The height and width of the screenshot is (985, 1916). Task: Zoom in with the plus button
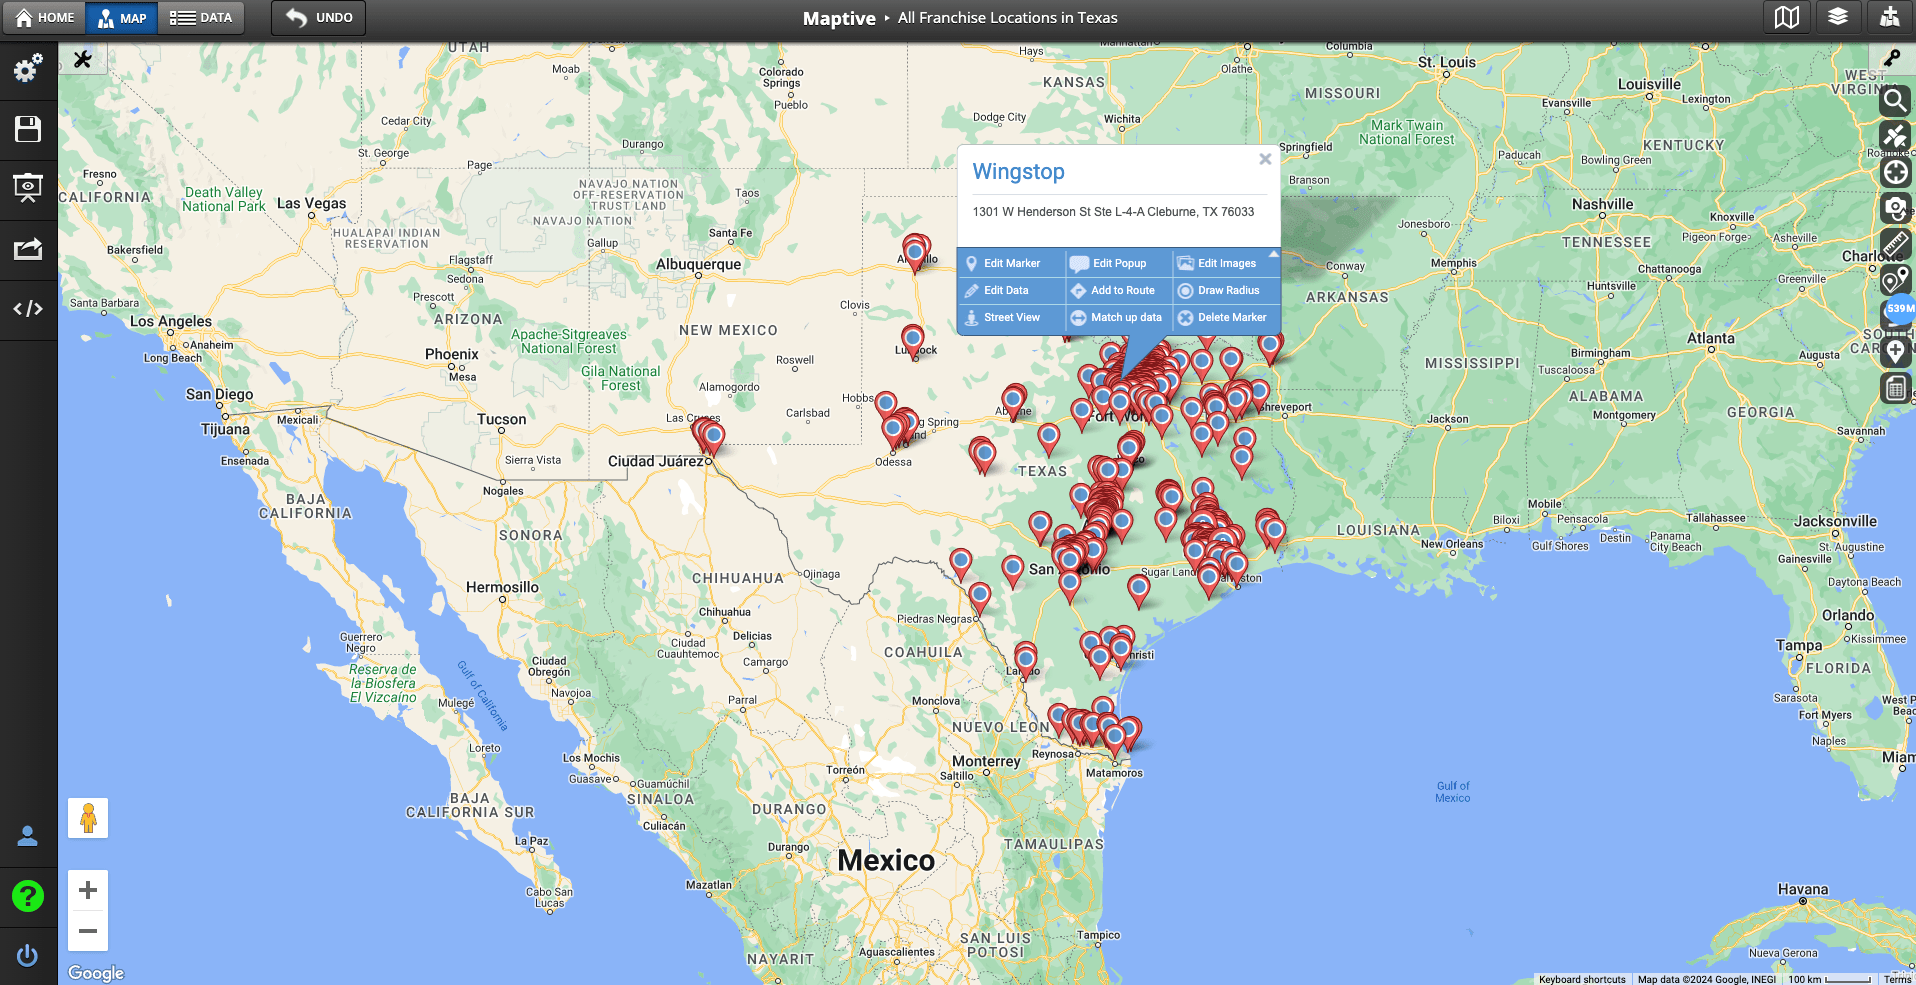(88, 890)
